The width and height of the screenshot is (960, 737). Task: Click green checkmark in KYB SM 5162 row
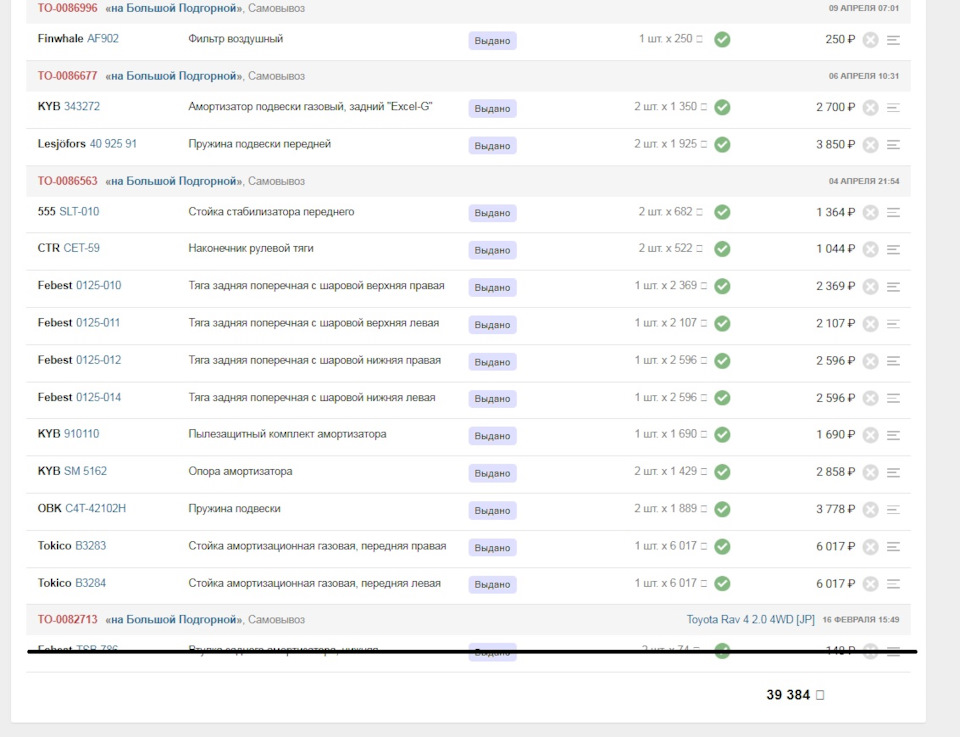point(722,472)
